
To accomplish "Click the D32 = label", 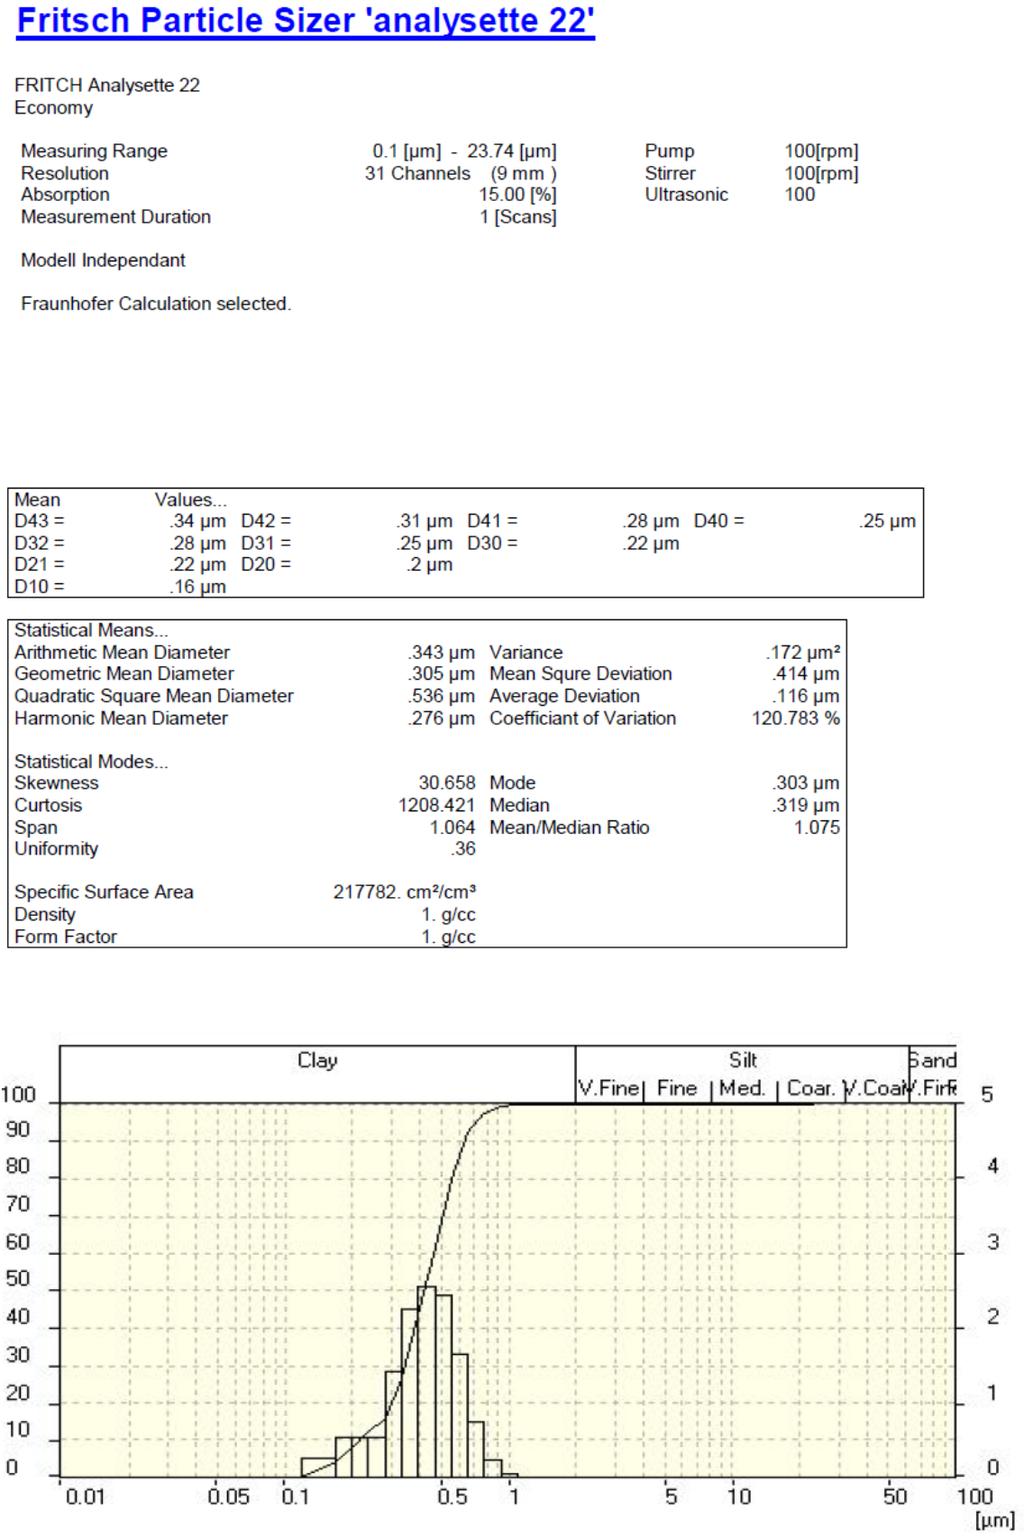I will click(39, 543).
